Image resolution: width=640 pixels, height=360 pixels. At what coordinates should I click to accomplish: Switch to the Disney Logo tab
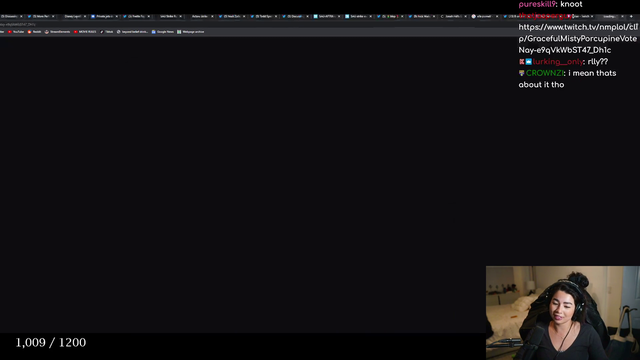click(73, 16)
